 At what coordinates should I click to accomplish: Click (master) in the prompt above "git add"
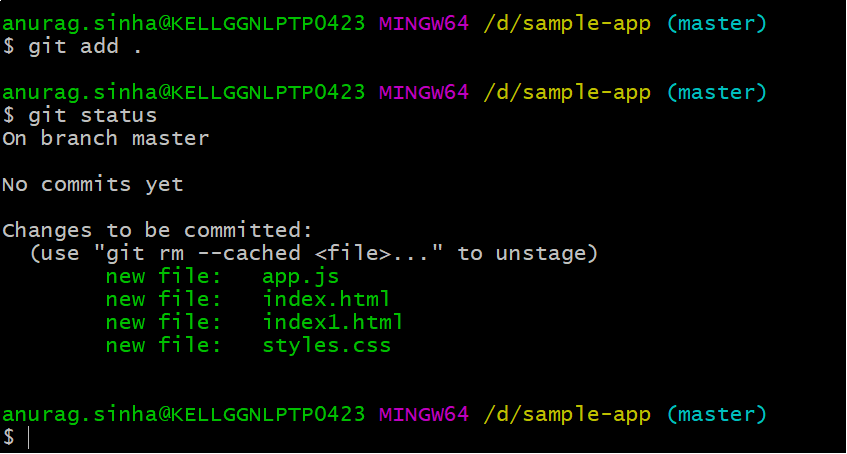[x=716, y=23]
